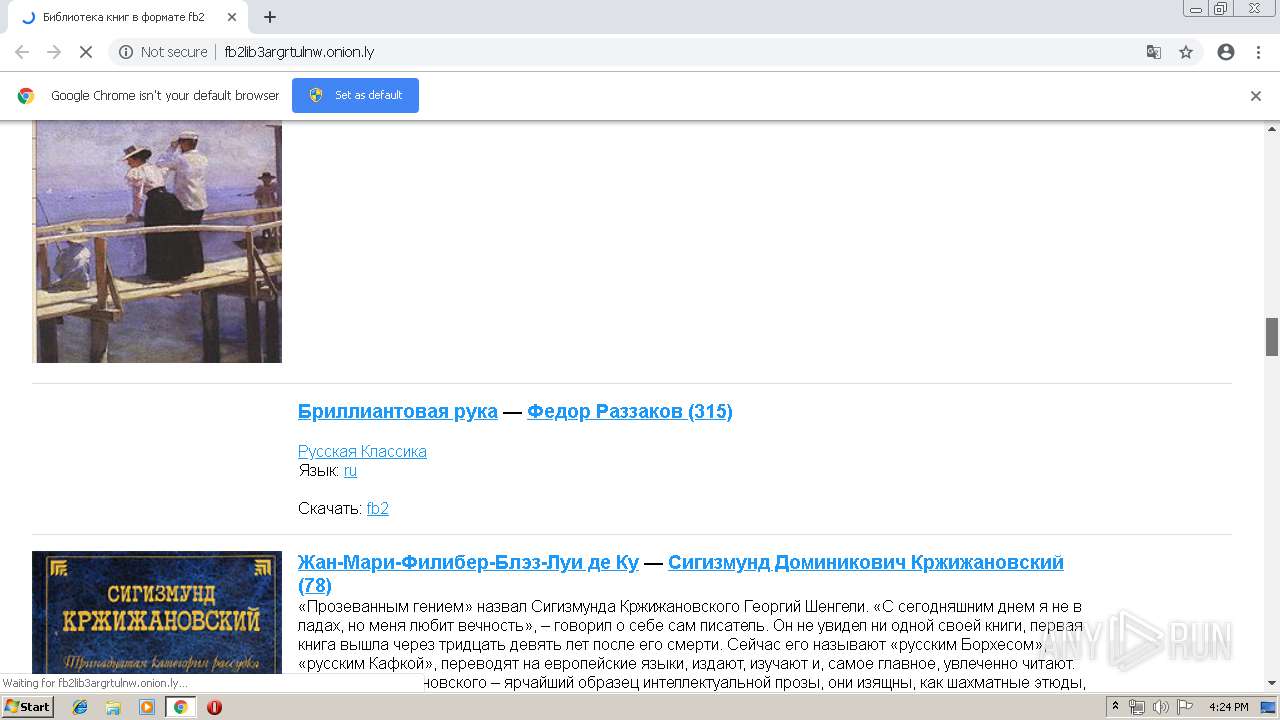Click Set as default button
This screenshot has width=1280, height=720.
click(x=355, y=95)
